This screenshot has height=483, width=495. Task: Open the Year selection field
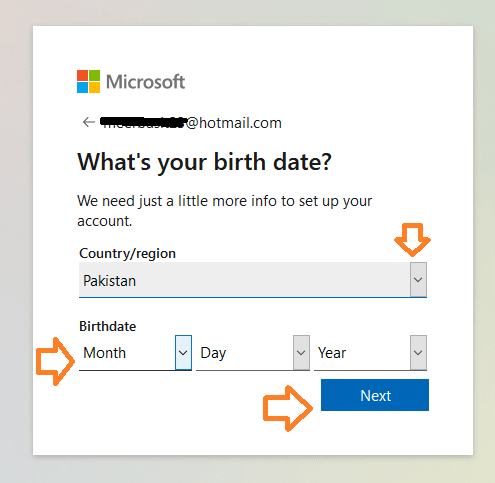(370, 353)
